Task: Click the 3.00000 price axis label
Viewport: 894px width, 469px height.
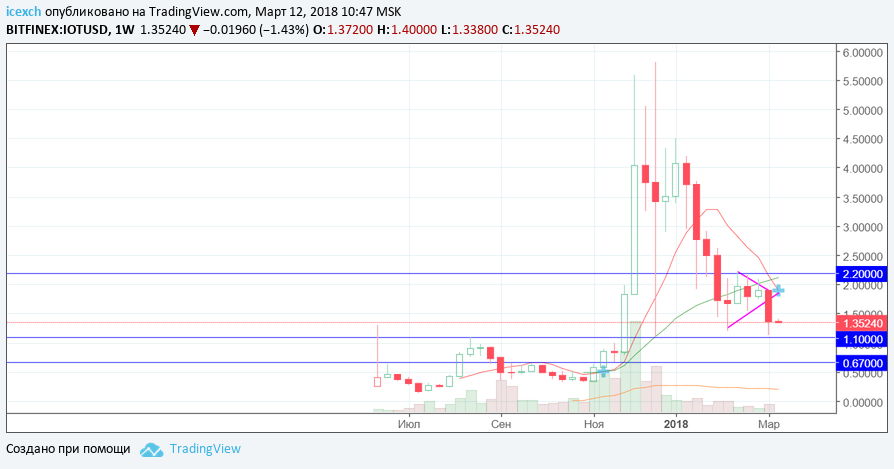Action: click(863, 227)
